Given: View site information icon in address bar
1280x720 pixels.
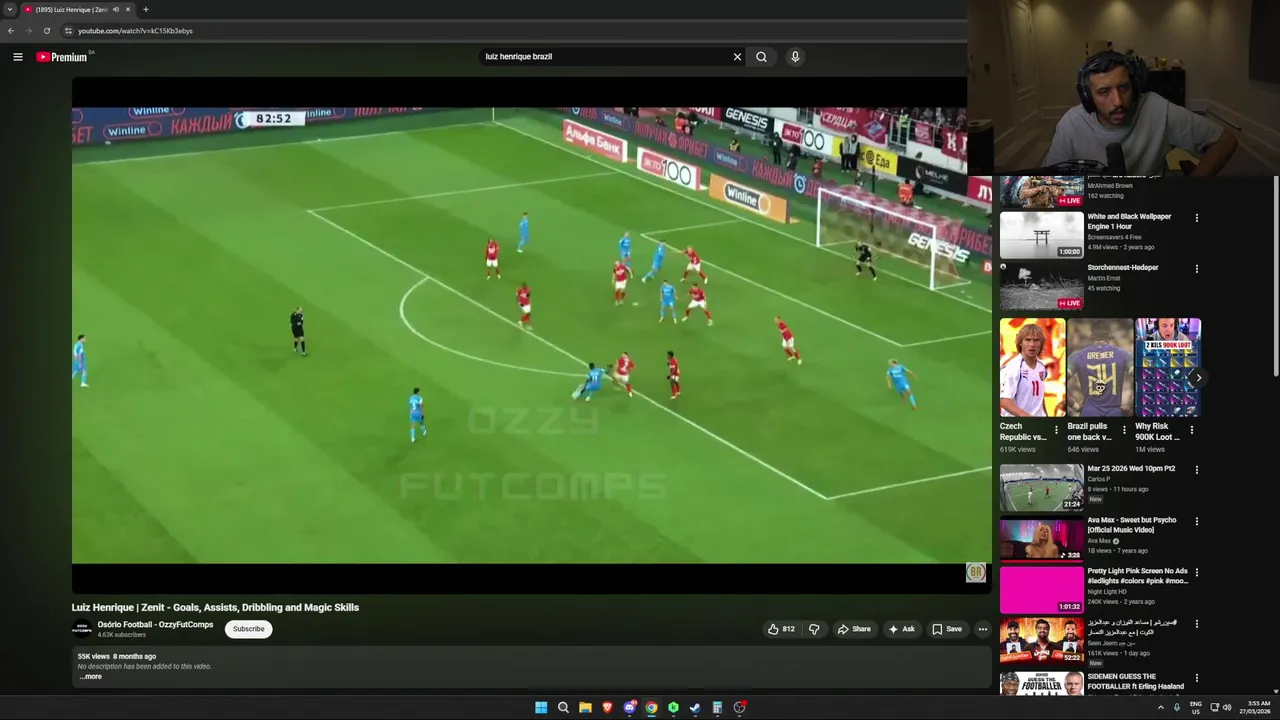Looking at the screenshot, I should (x=68, y=31).
